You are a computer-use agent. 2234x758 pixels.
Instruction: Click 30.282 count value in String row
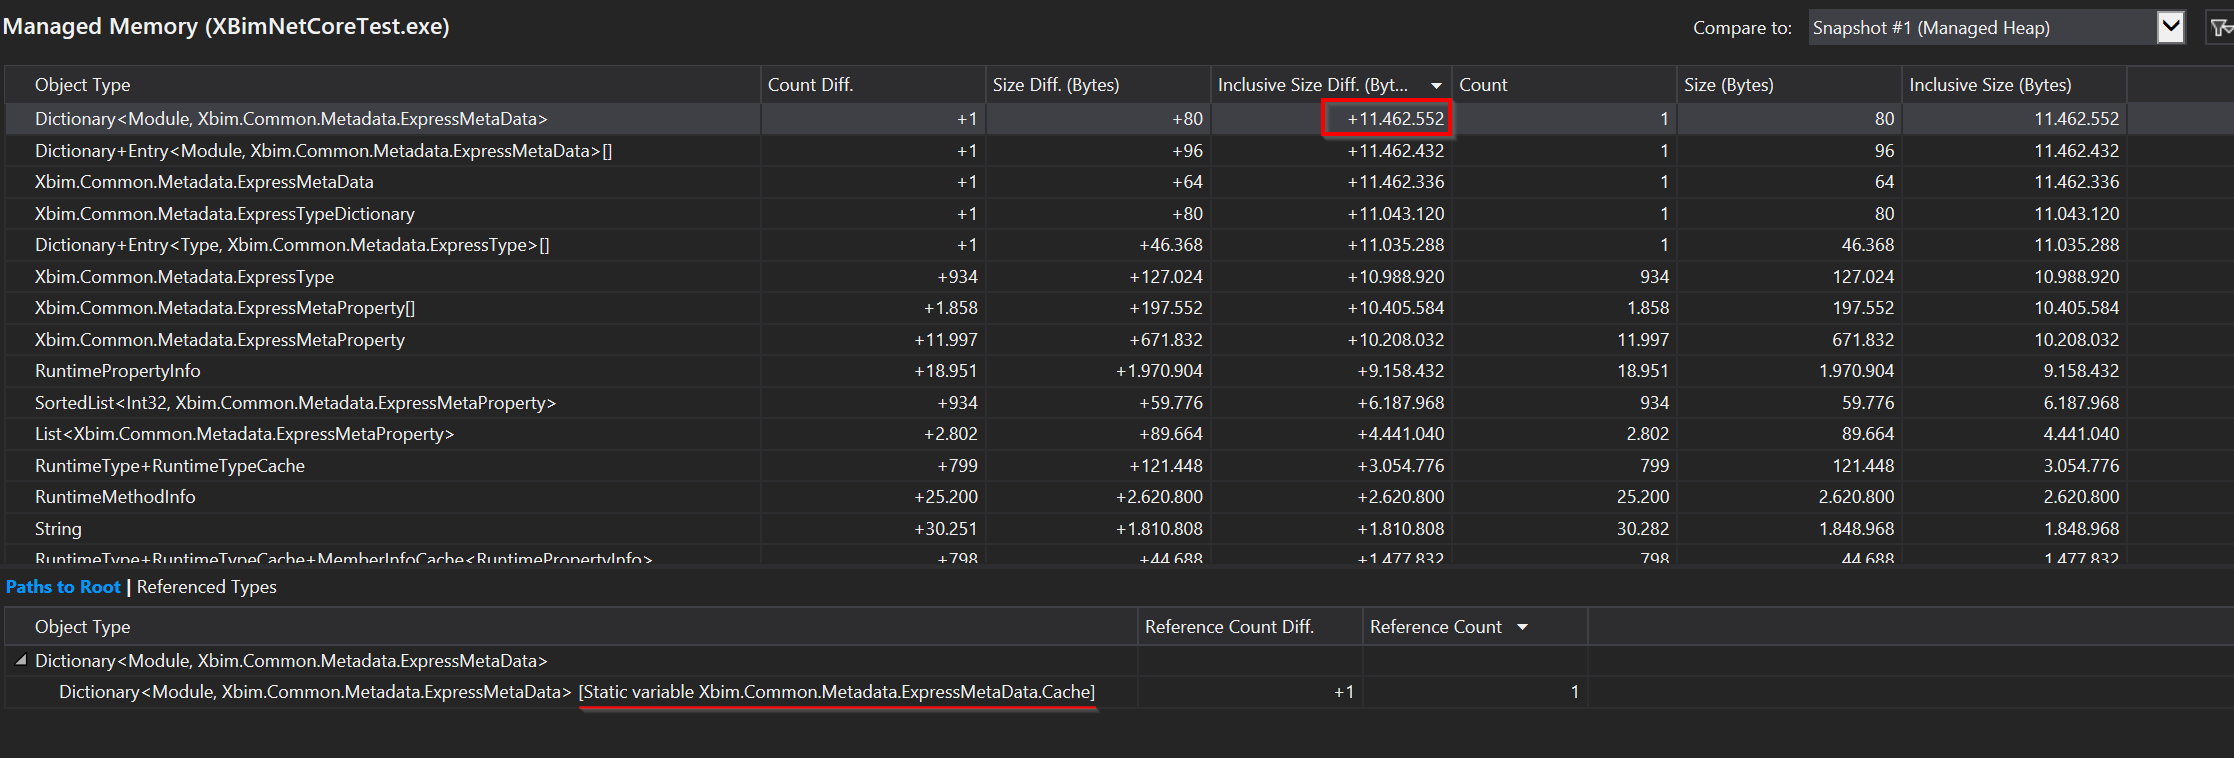[1642, 529]
